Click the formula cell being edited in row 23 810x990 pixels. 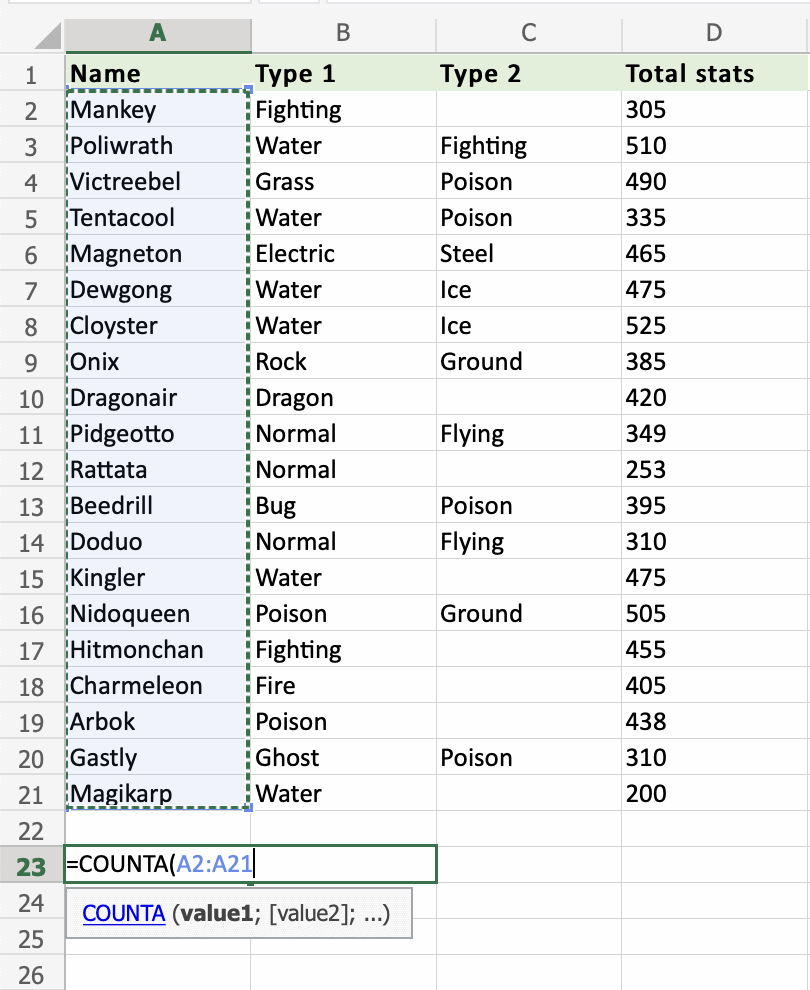[250, 865]
